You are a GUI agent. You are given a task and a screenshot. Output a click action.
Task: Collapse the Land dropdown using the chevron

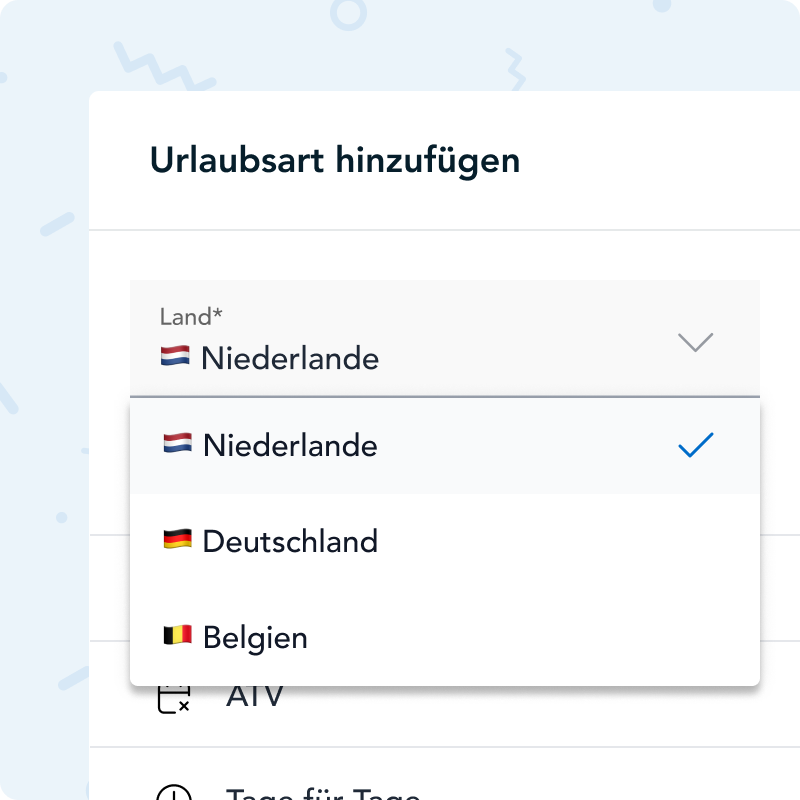tap(695, 342)
